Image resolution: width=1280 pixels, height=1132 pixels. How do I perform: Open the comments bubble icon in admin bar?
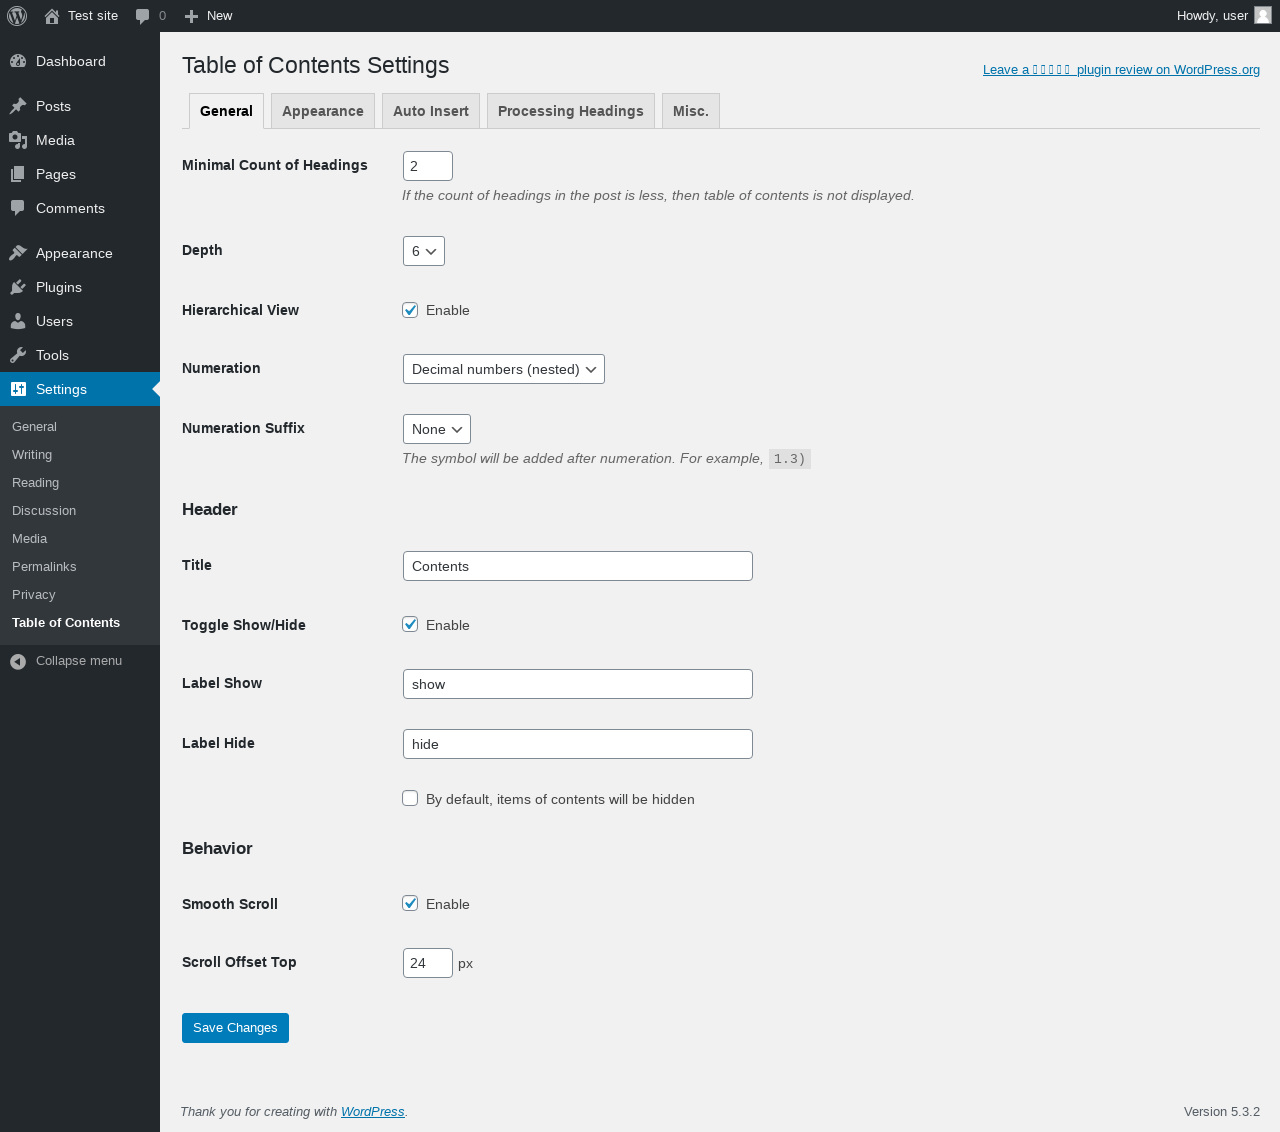click(x=143, y=16)
